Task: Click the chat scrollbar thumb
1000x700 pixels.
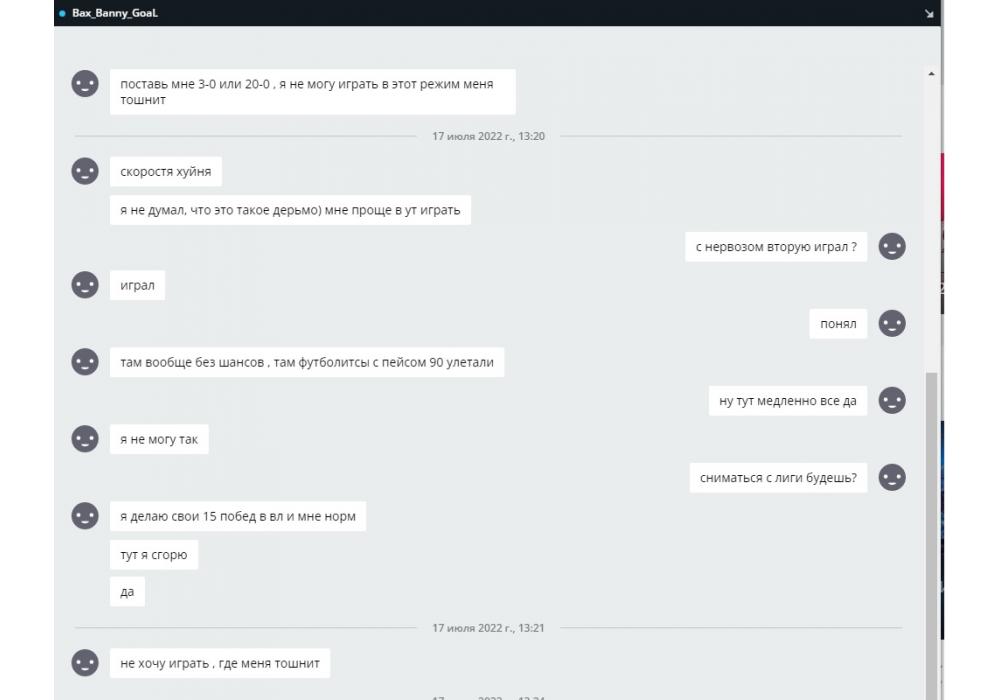Action: point(931,536)
